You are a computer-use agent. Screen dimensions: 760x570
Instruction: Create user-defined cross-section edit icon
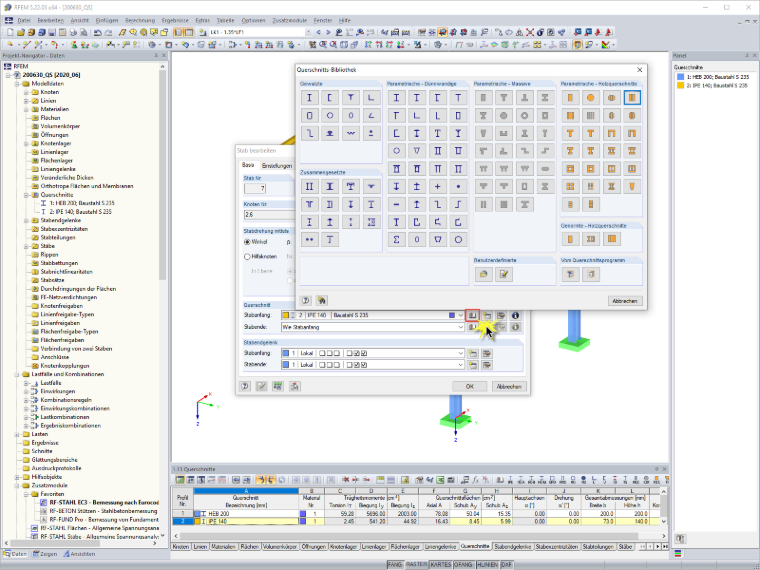coord(504,274)
